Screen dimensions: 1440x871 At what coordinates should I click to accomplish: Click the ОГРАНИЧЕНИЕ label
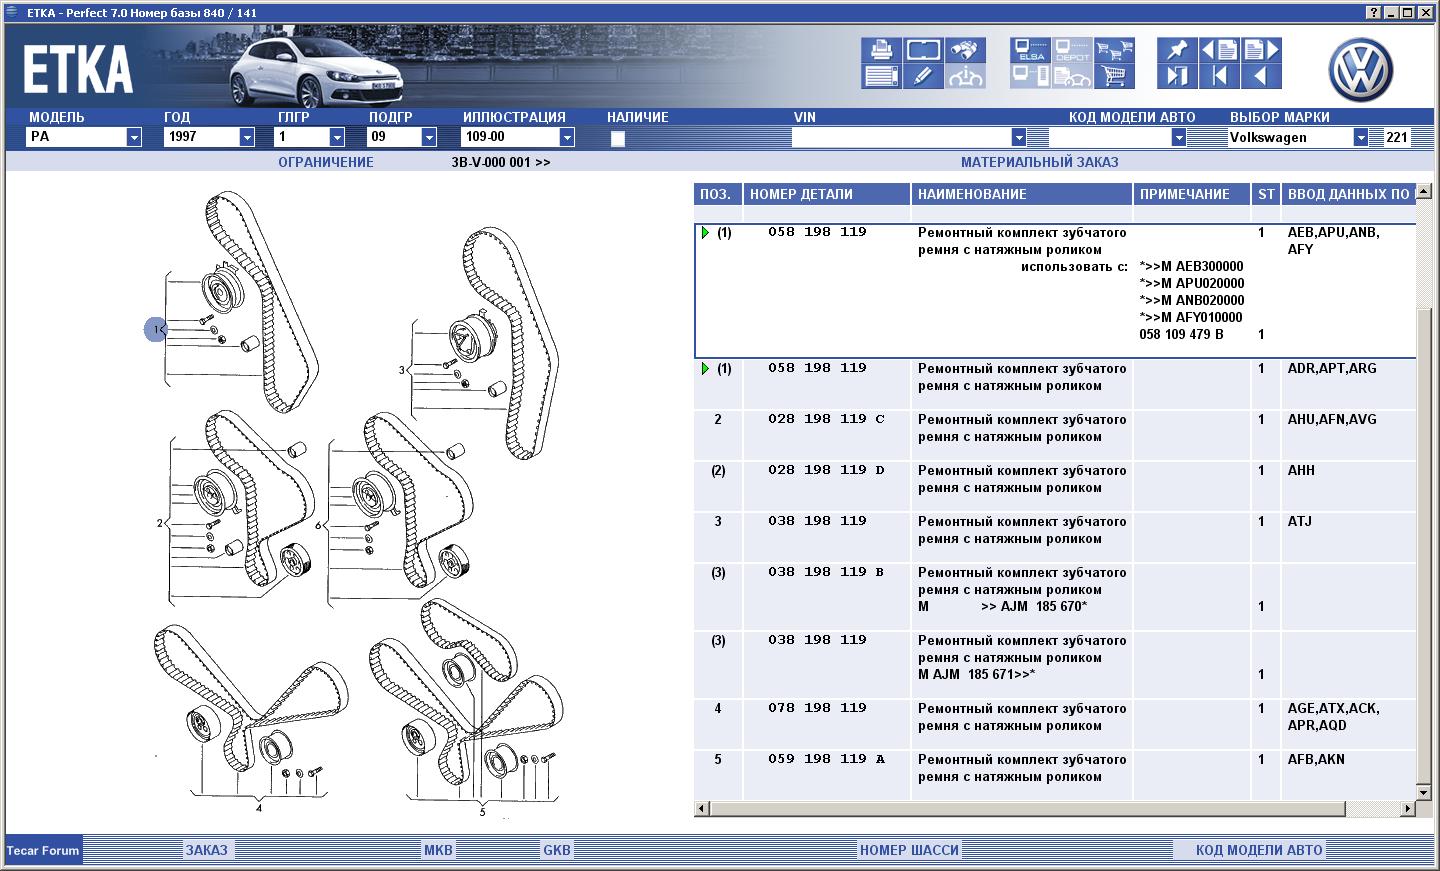(326, 162)
